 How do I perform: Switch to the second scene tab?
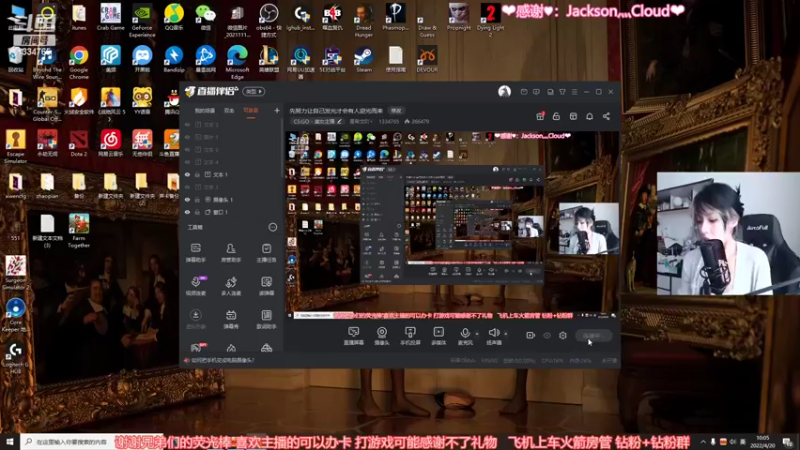[229, 110]
